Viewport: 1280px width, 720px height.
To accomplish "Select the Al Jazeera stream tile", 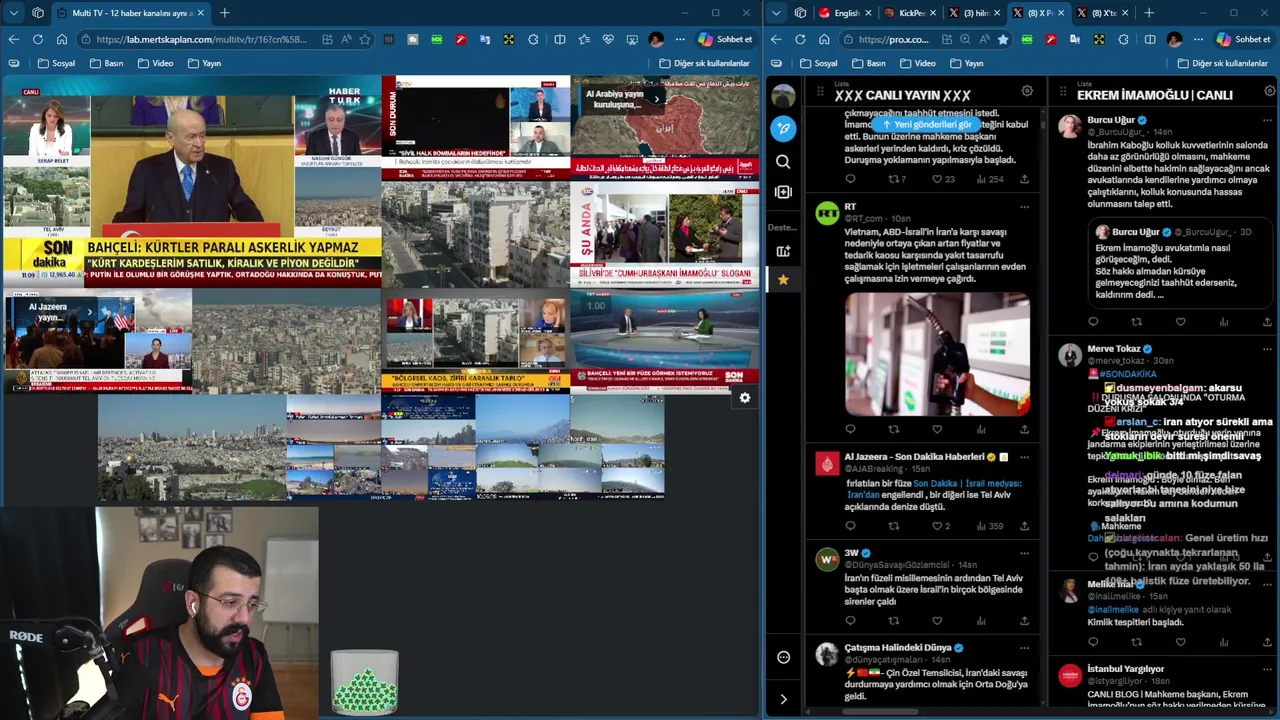I will (x=97, y=341).
